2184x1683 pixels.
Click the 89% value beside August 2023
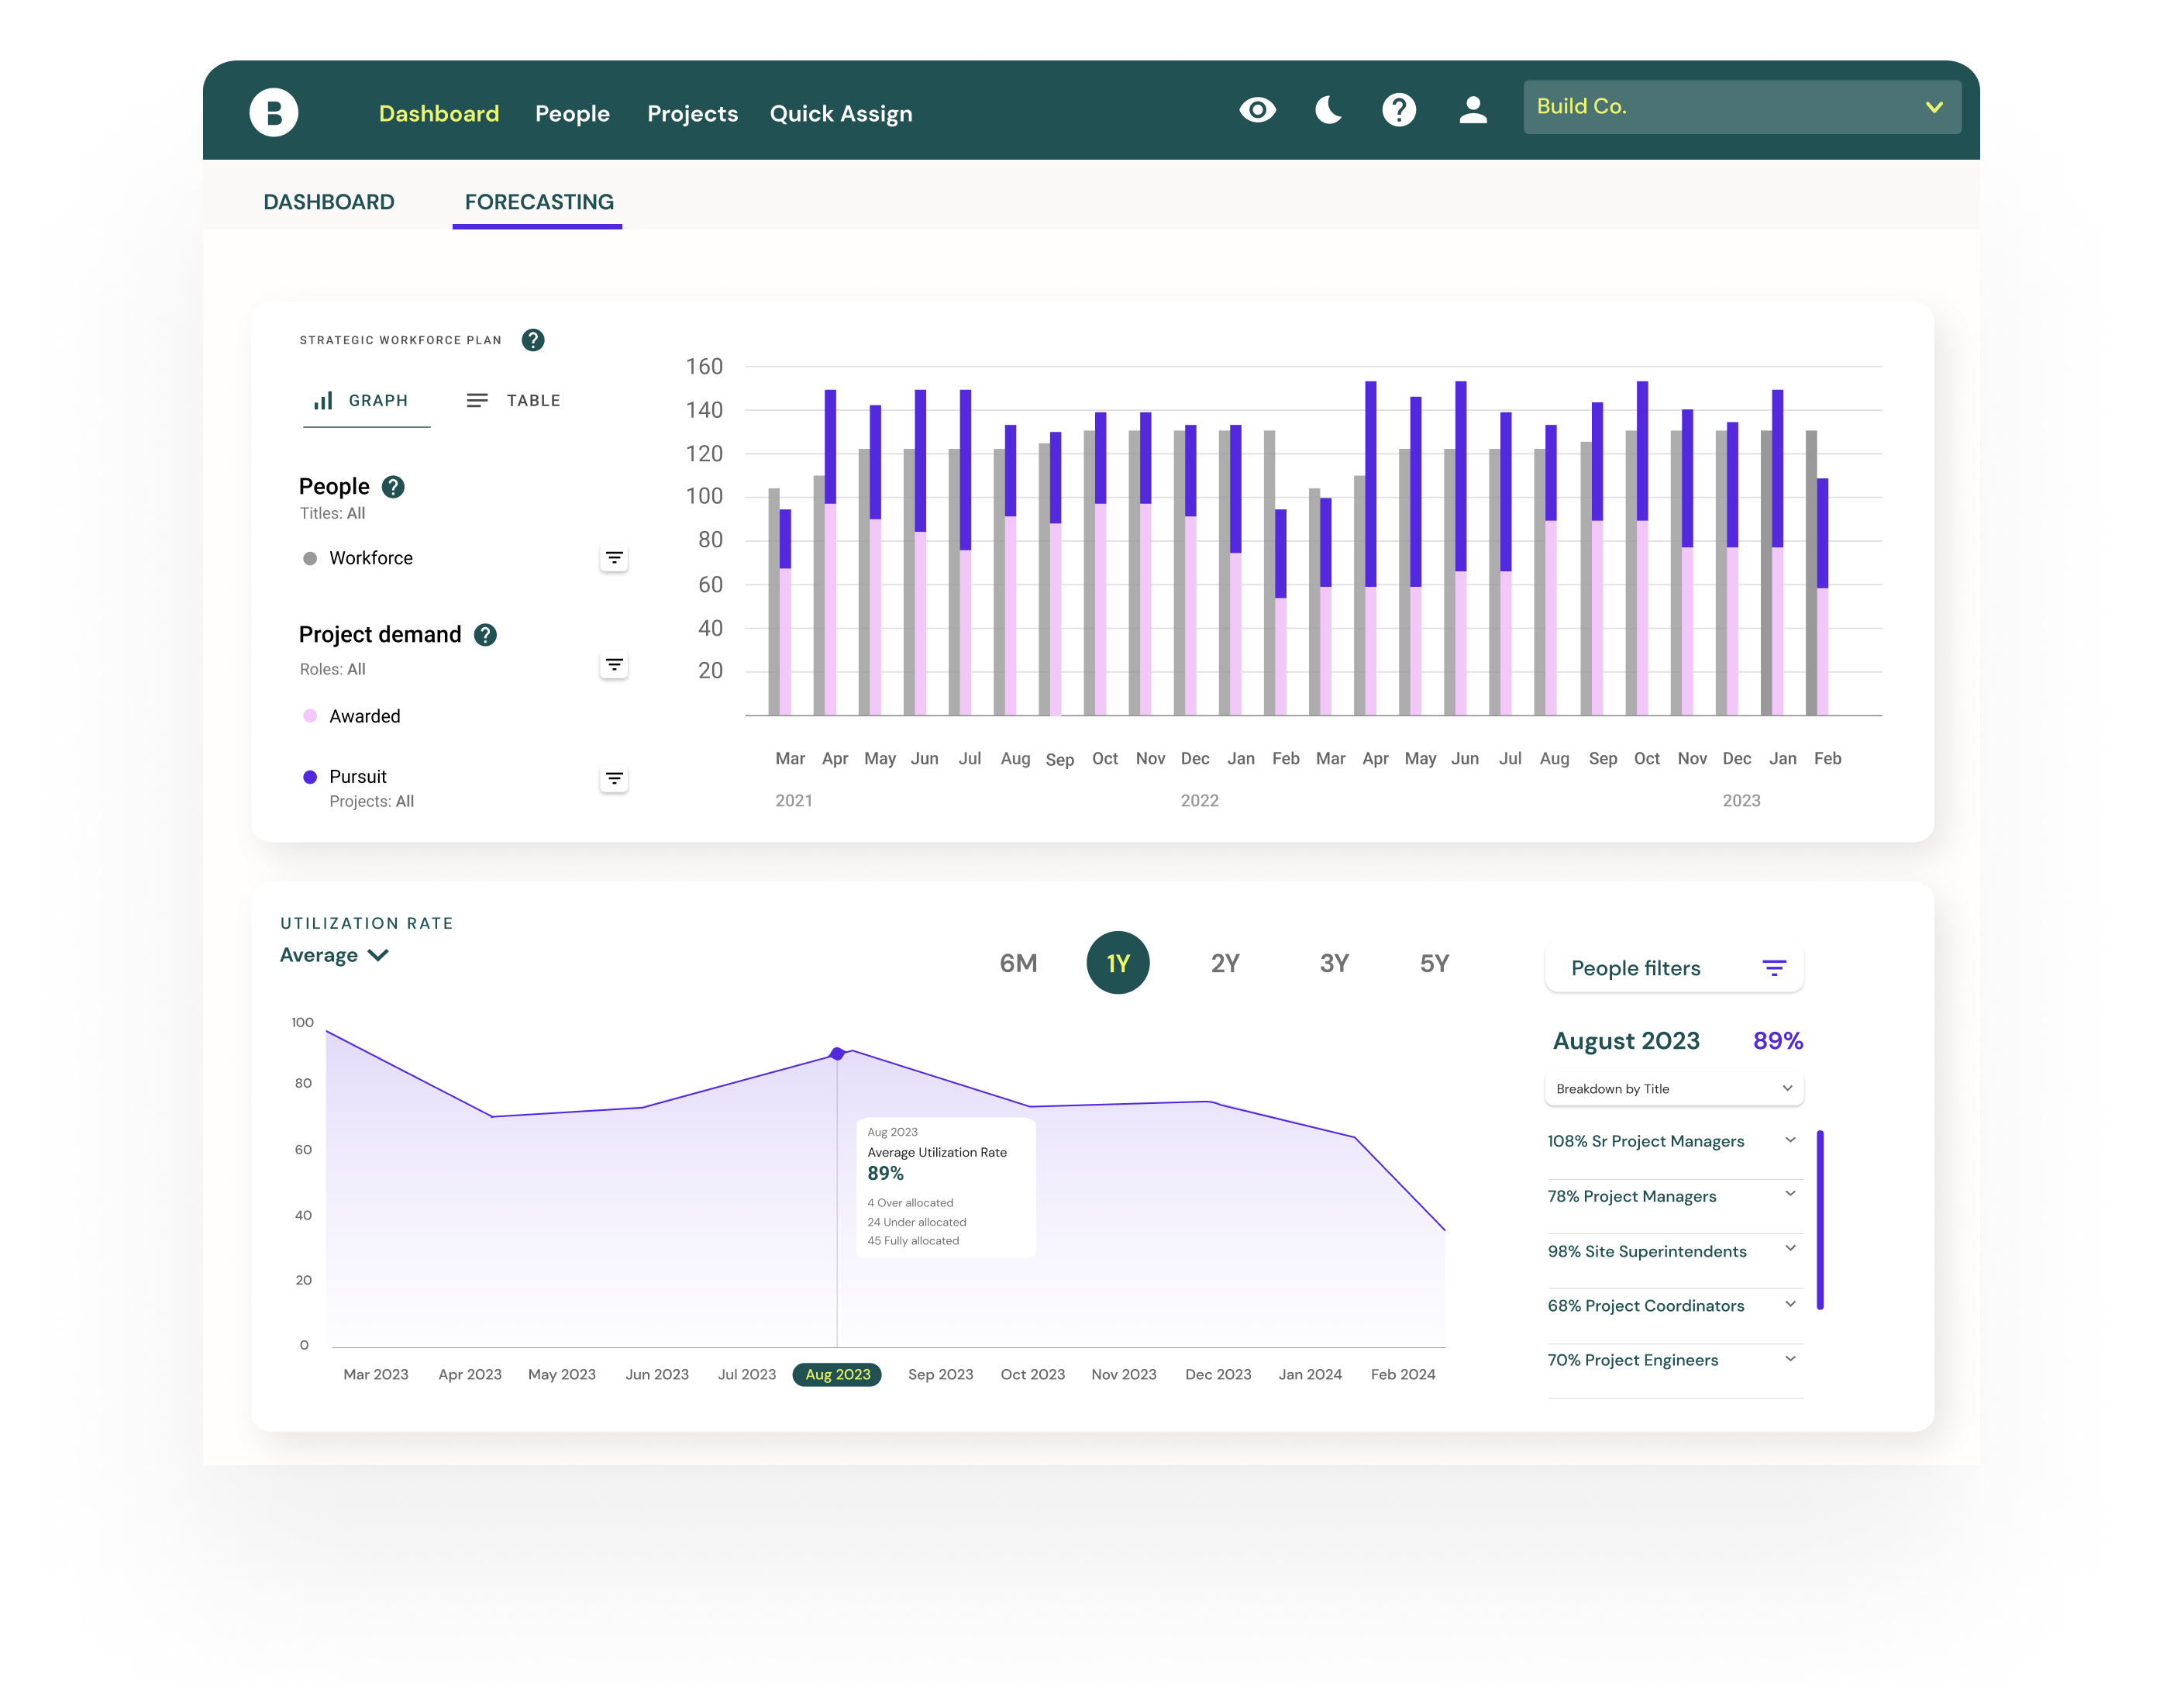[1777, 1041]
